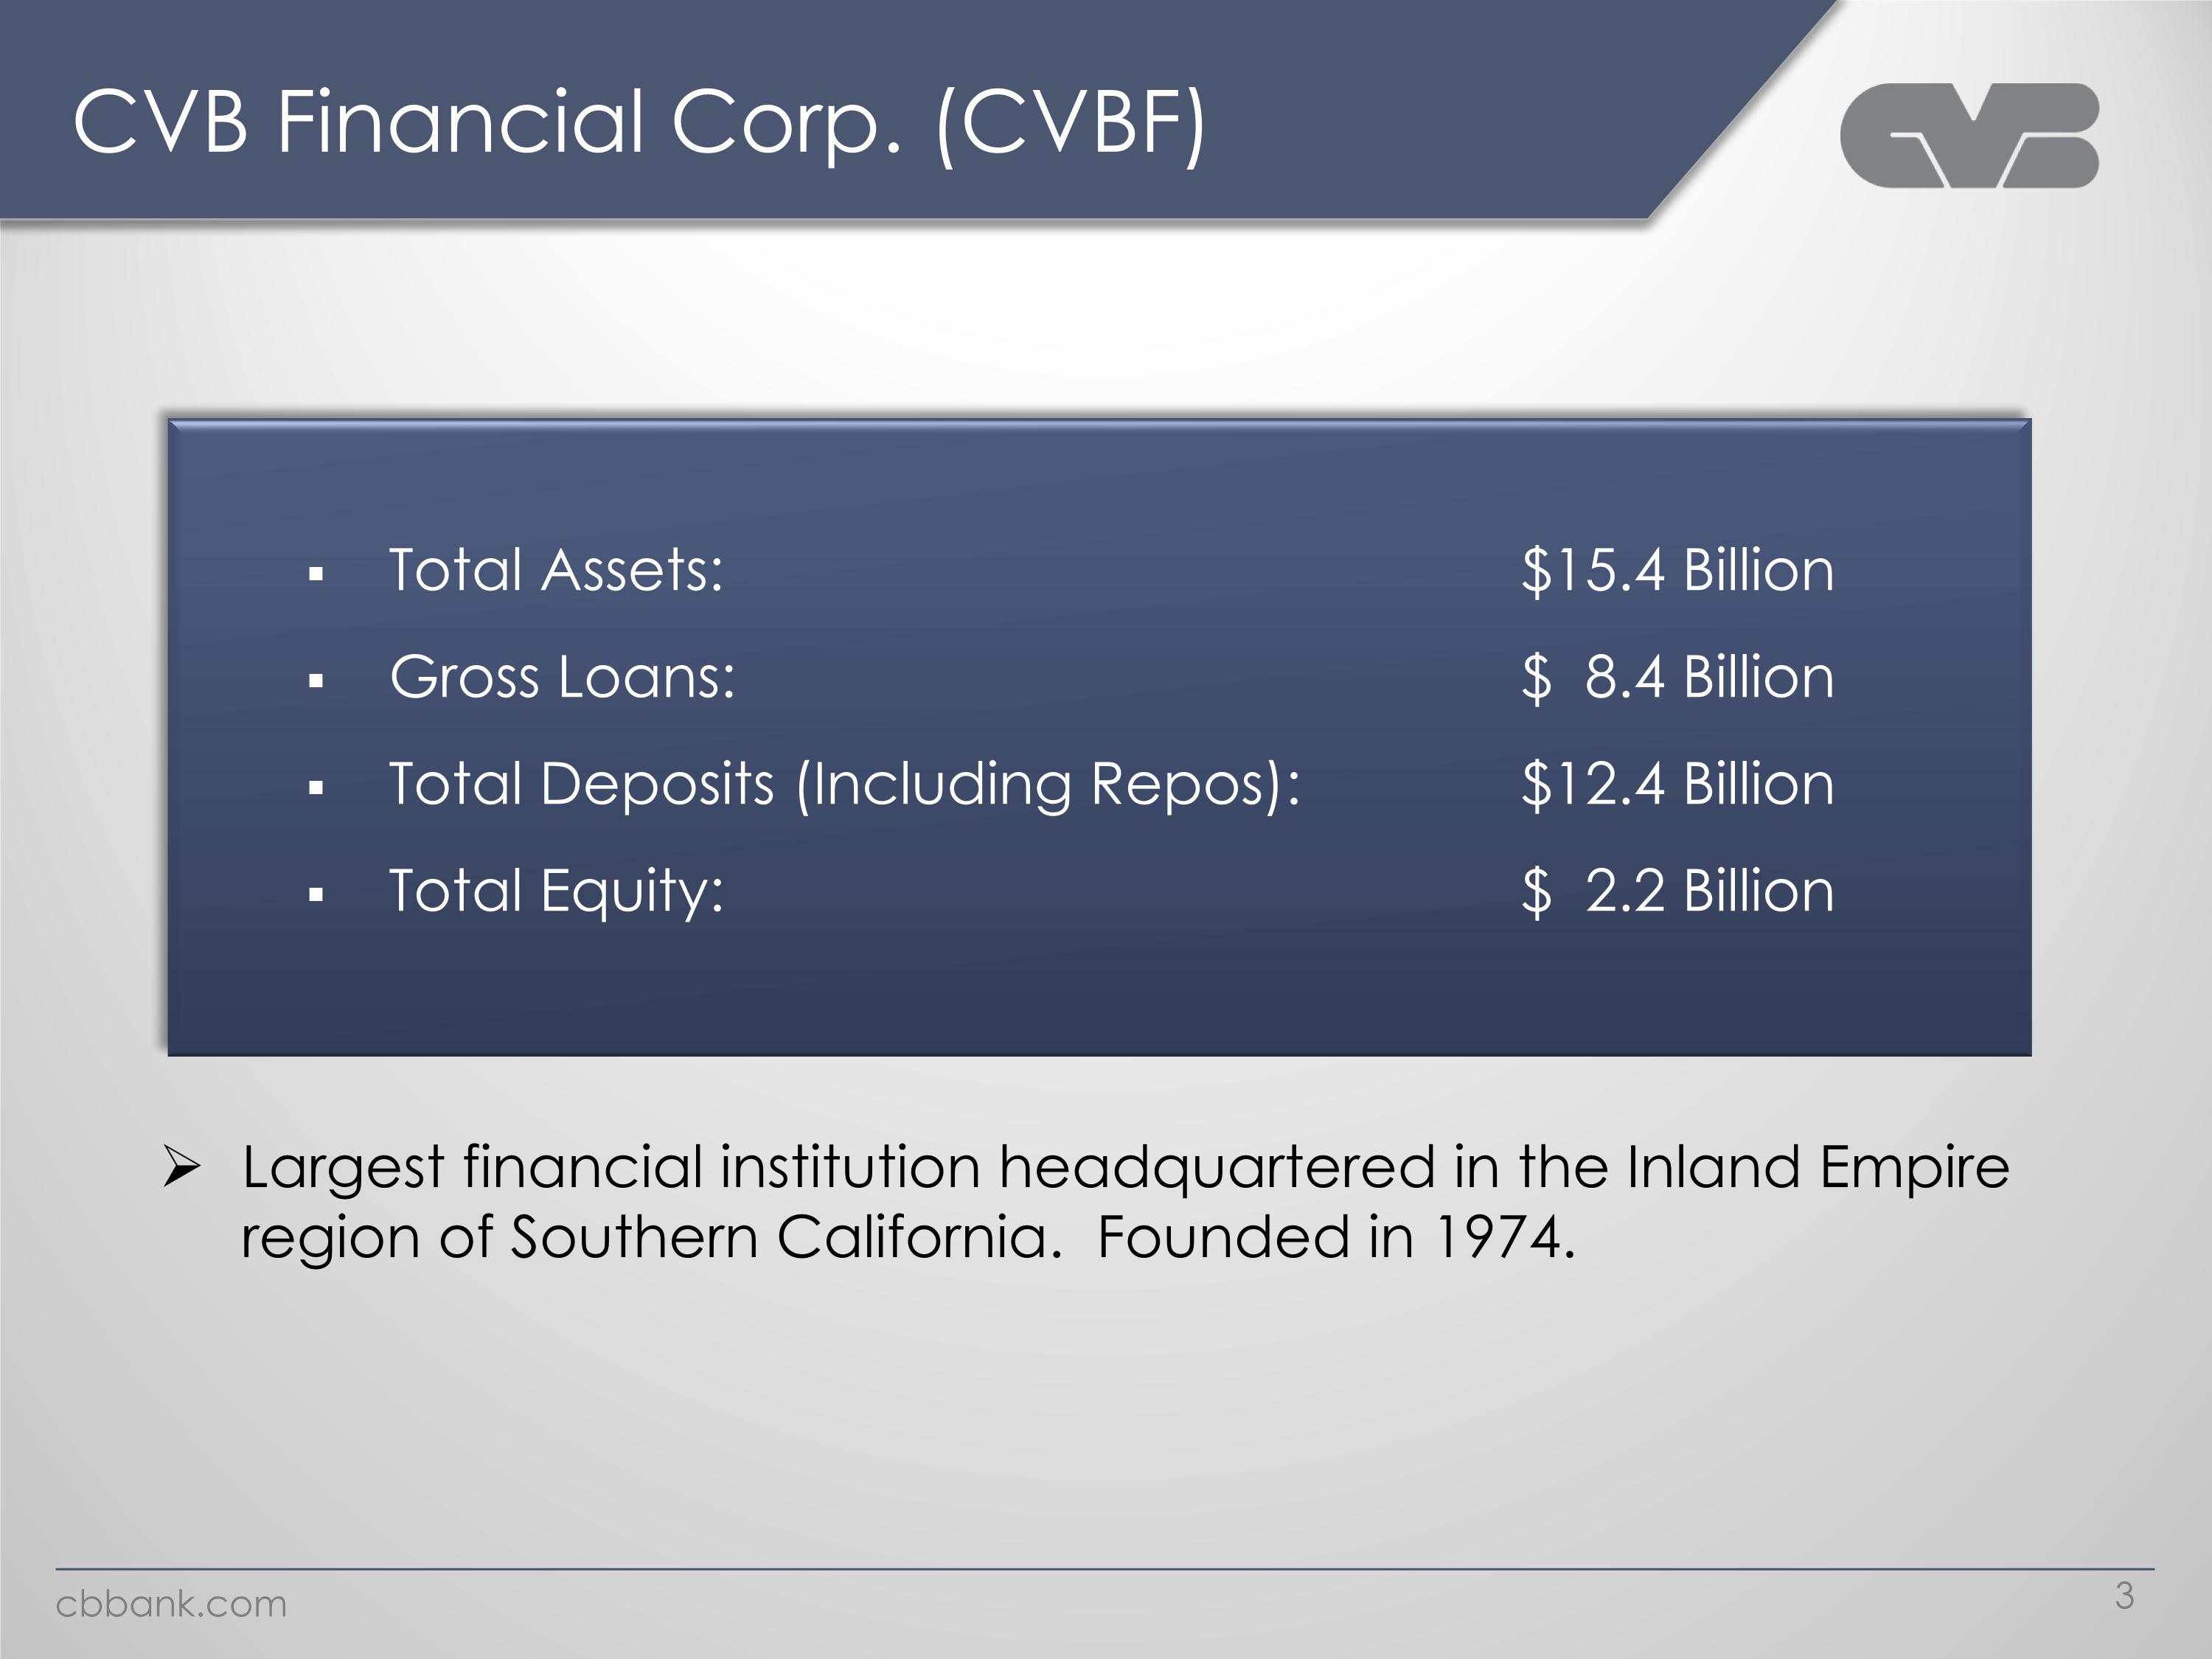Click the CVB logo in the header
Screen dimensions: 2212x1659
pos(1968,135)
